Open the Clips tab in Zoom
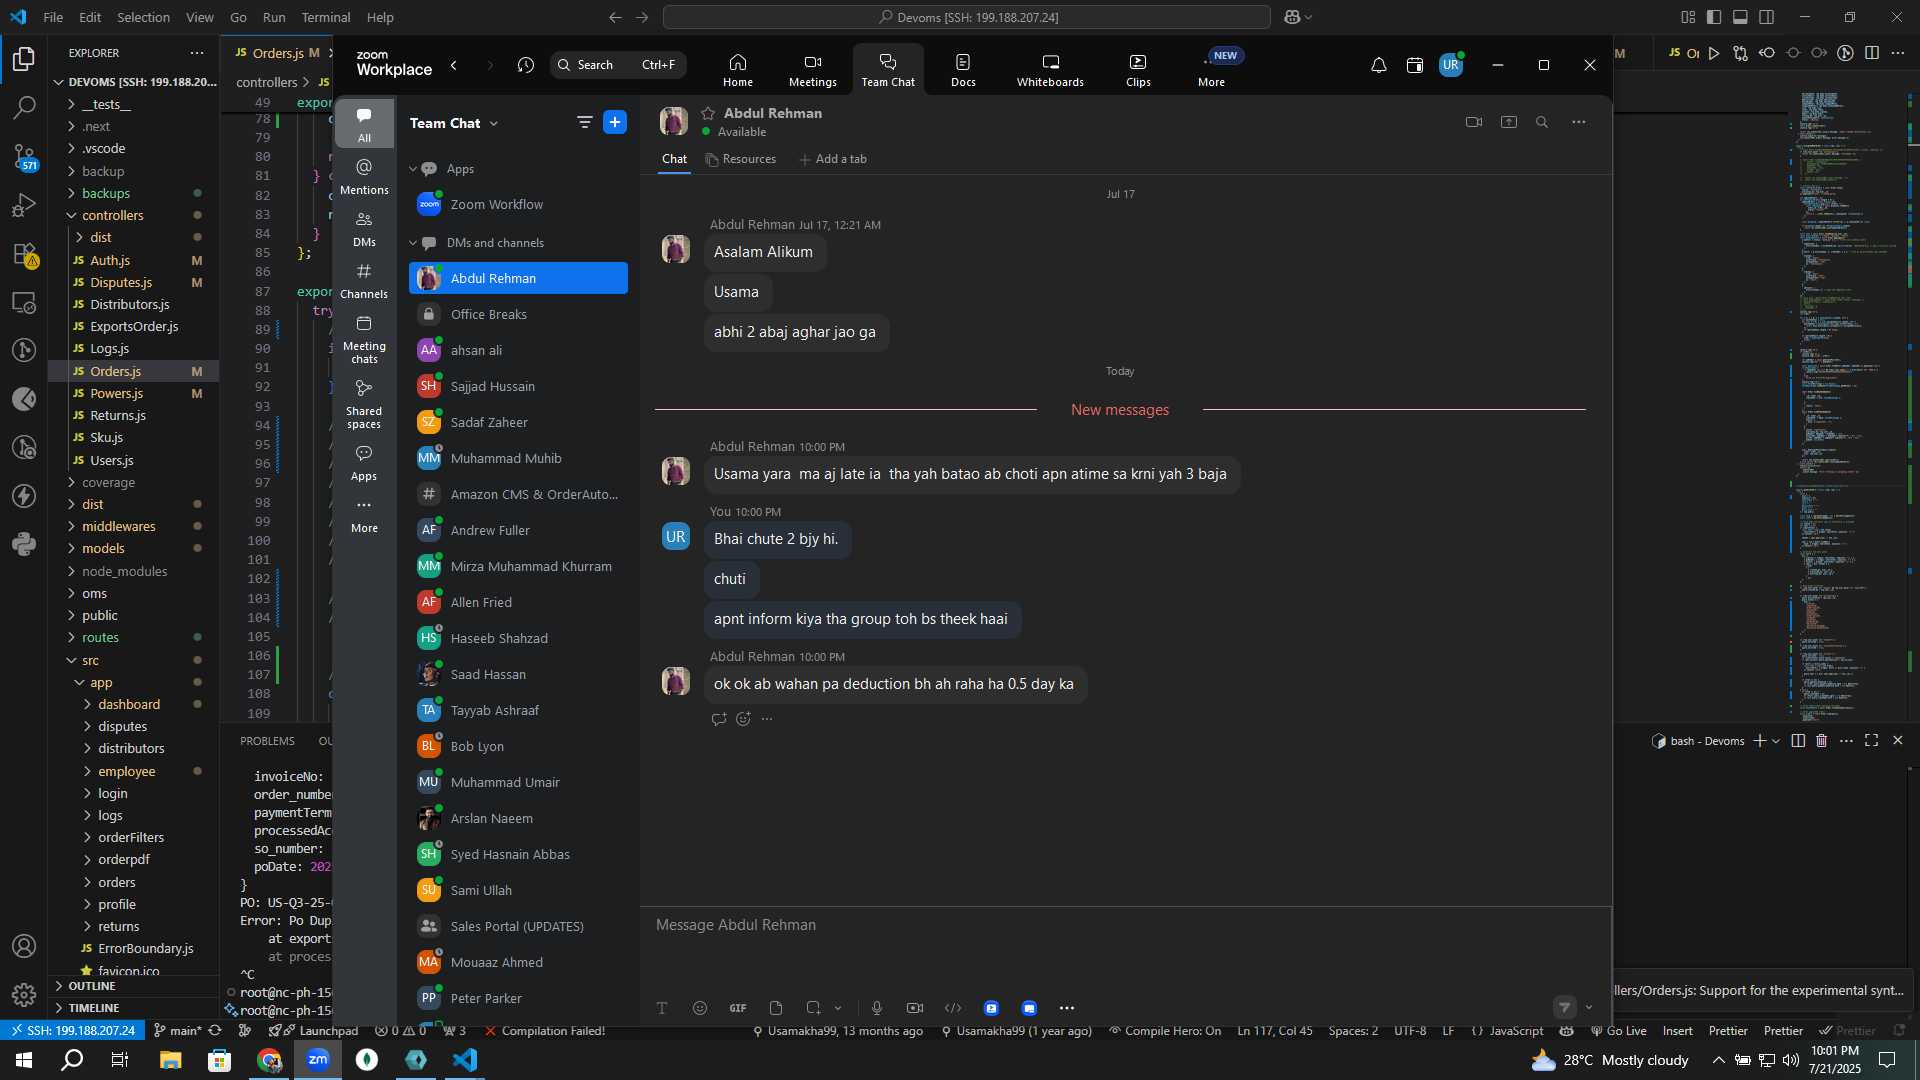Screen dimensions: 1920x1080 click(1138, 70)
